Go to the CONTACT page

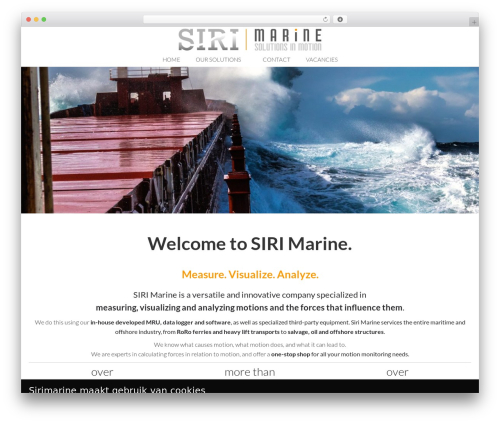pyautogui.click(x=276, y=60)
